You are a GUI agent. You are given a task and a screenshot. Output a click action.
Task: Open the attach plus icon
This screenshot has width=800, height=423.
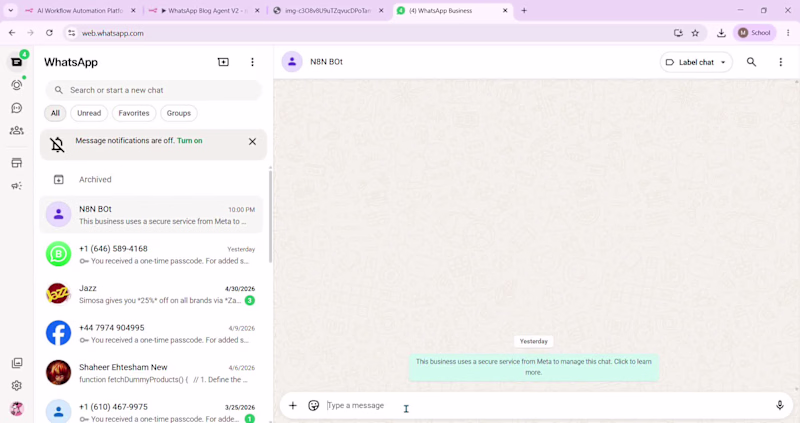292,406
